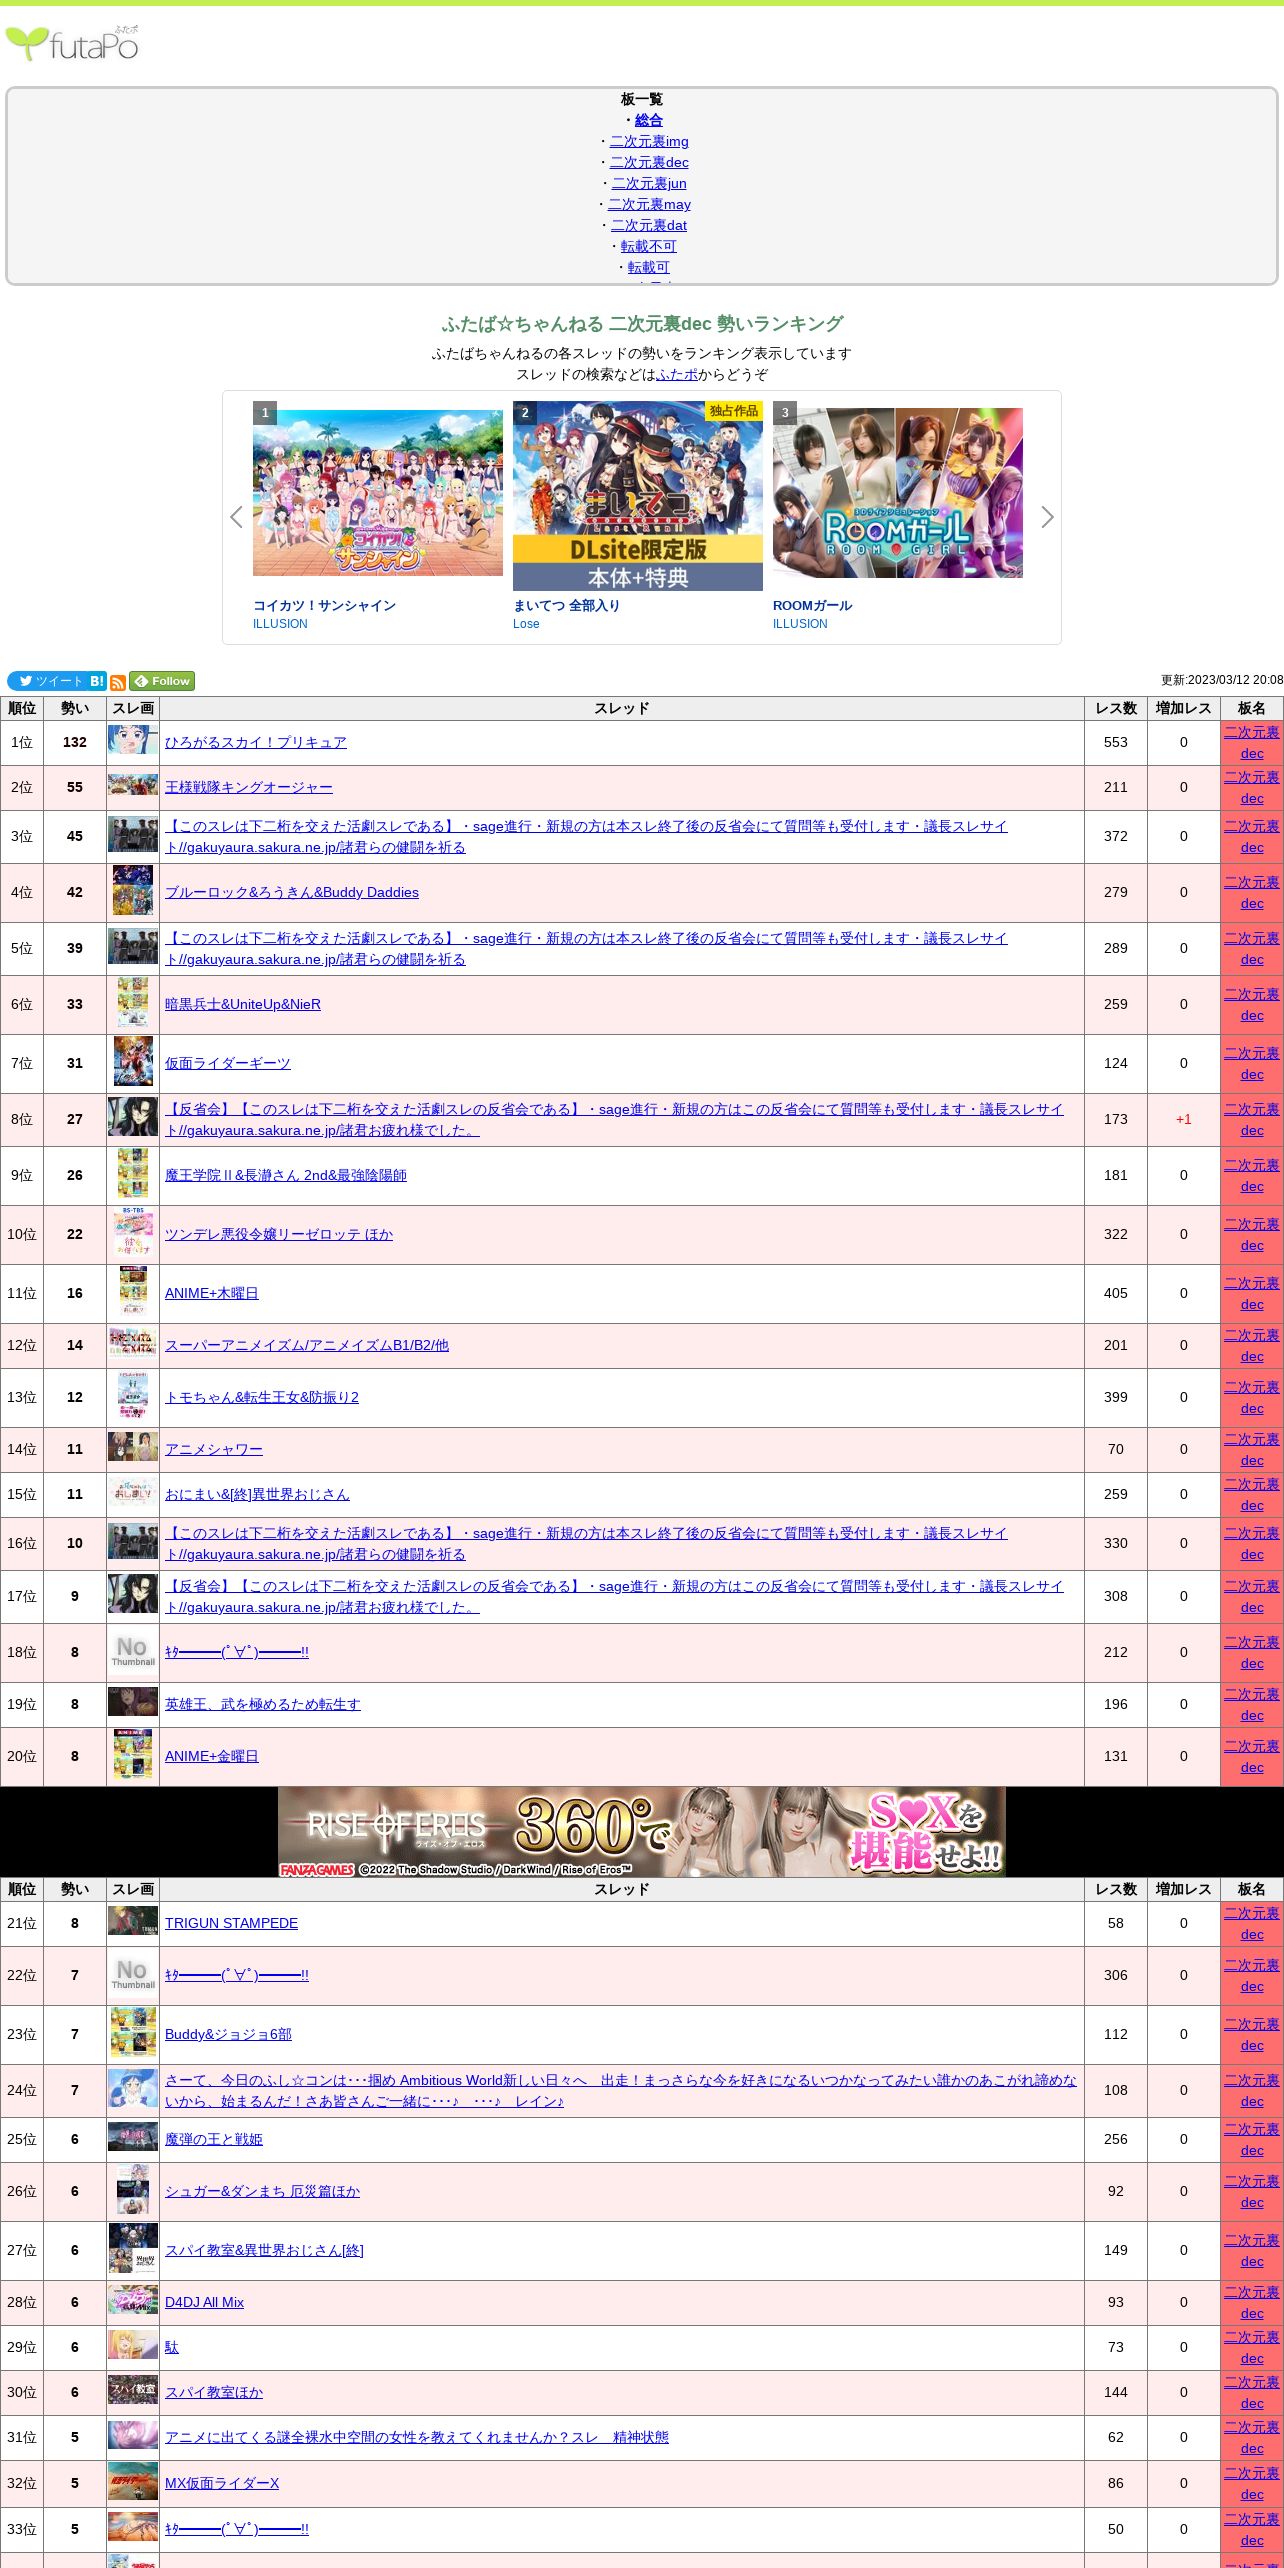Open thread 魔弾の王と戦姫
The height and width of the screenshot is (2568, 1284).
click(214, 2139)
